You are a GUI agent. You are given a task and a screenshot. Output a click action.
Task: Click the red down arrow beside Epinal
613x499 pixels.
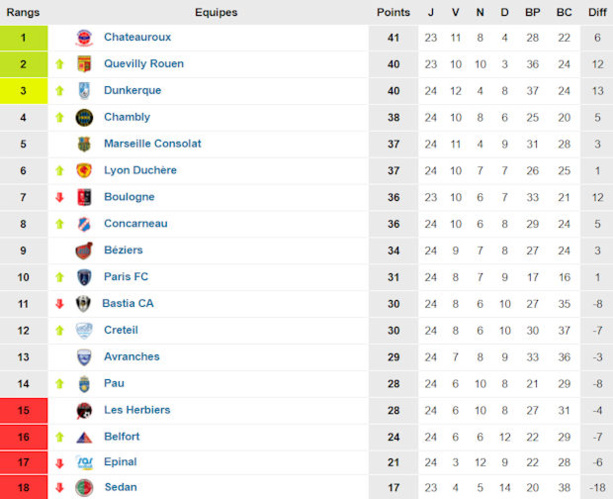tap(60, 462)
